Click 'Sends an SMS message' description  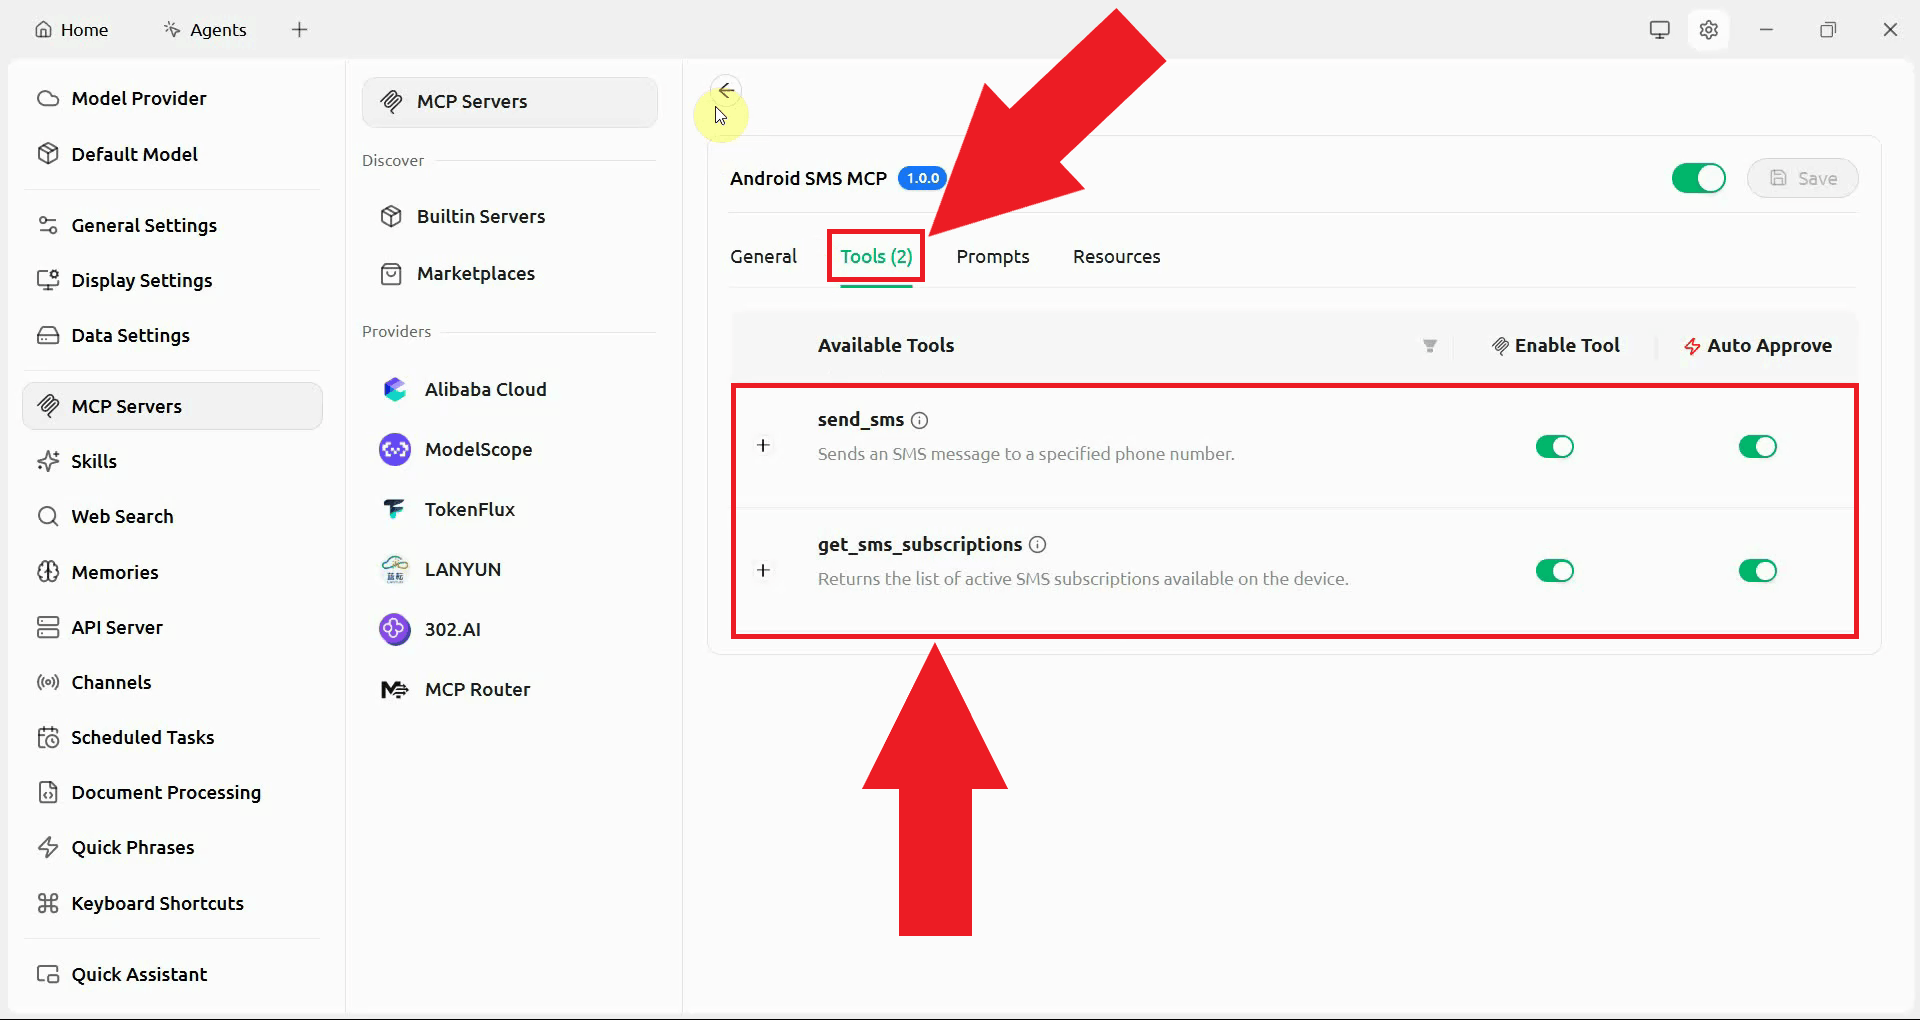(x=1026, y=453)
